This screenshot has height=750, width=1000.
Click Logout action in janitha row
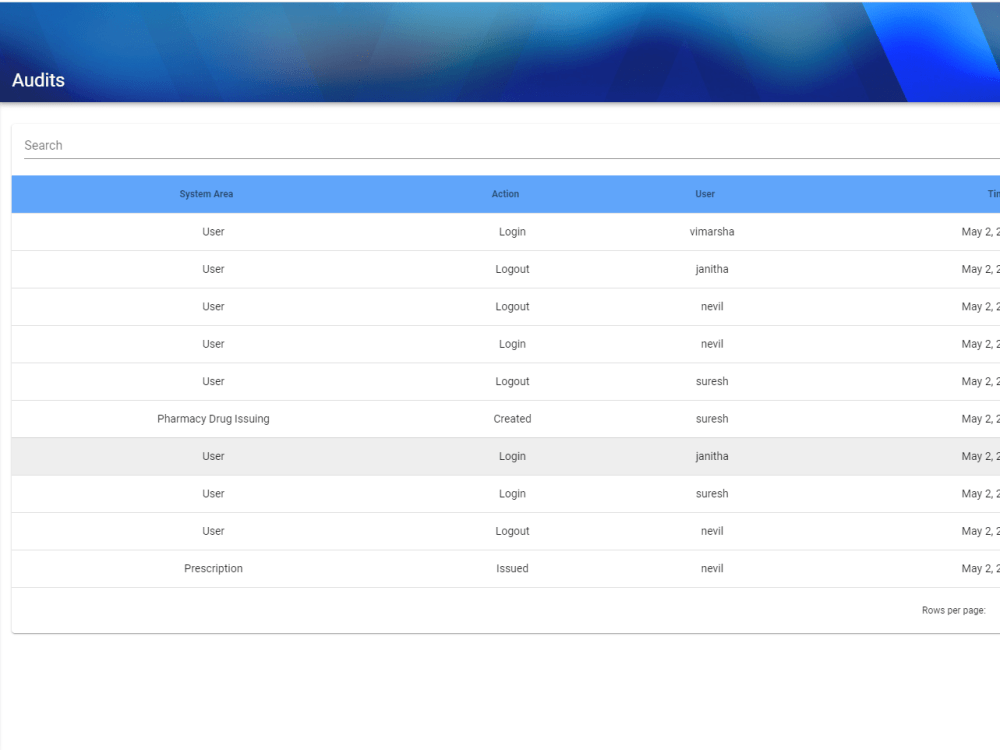(x=512, y=269)
